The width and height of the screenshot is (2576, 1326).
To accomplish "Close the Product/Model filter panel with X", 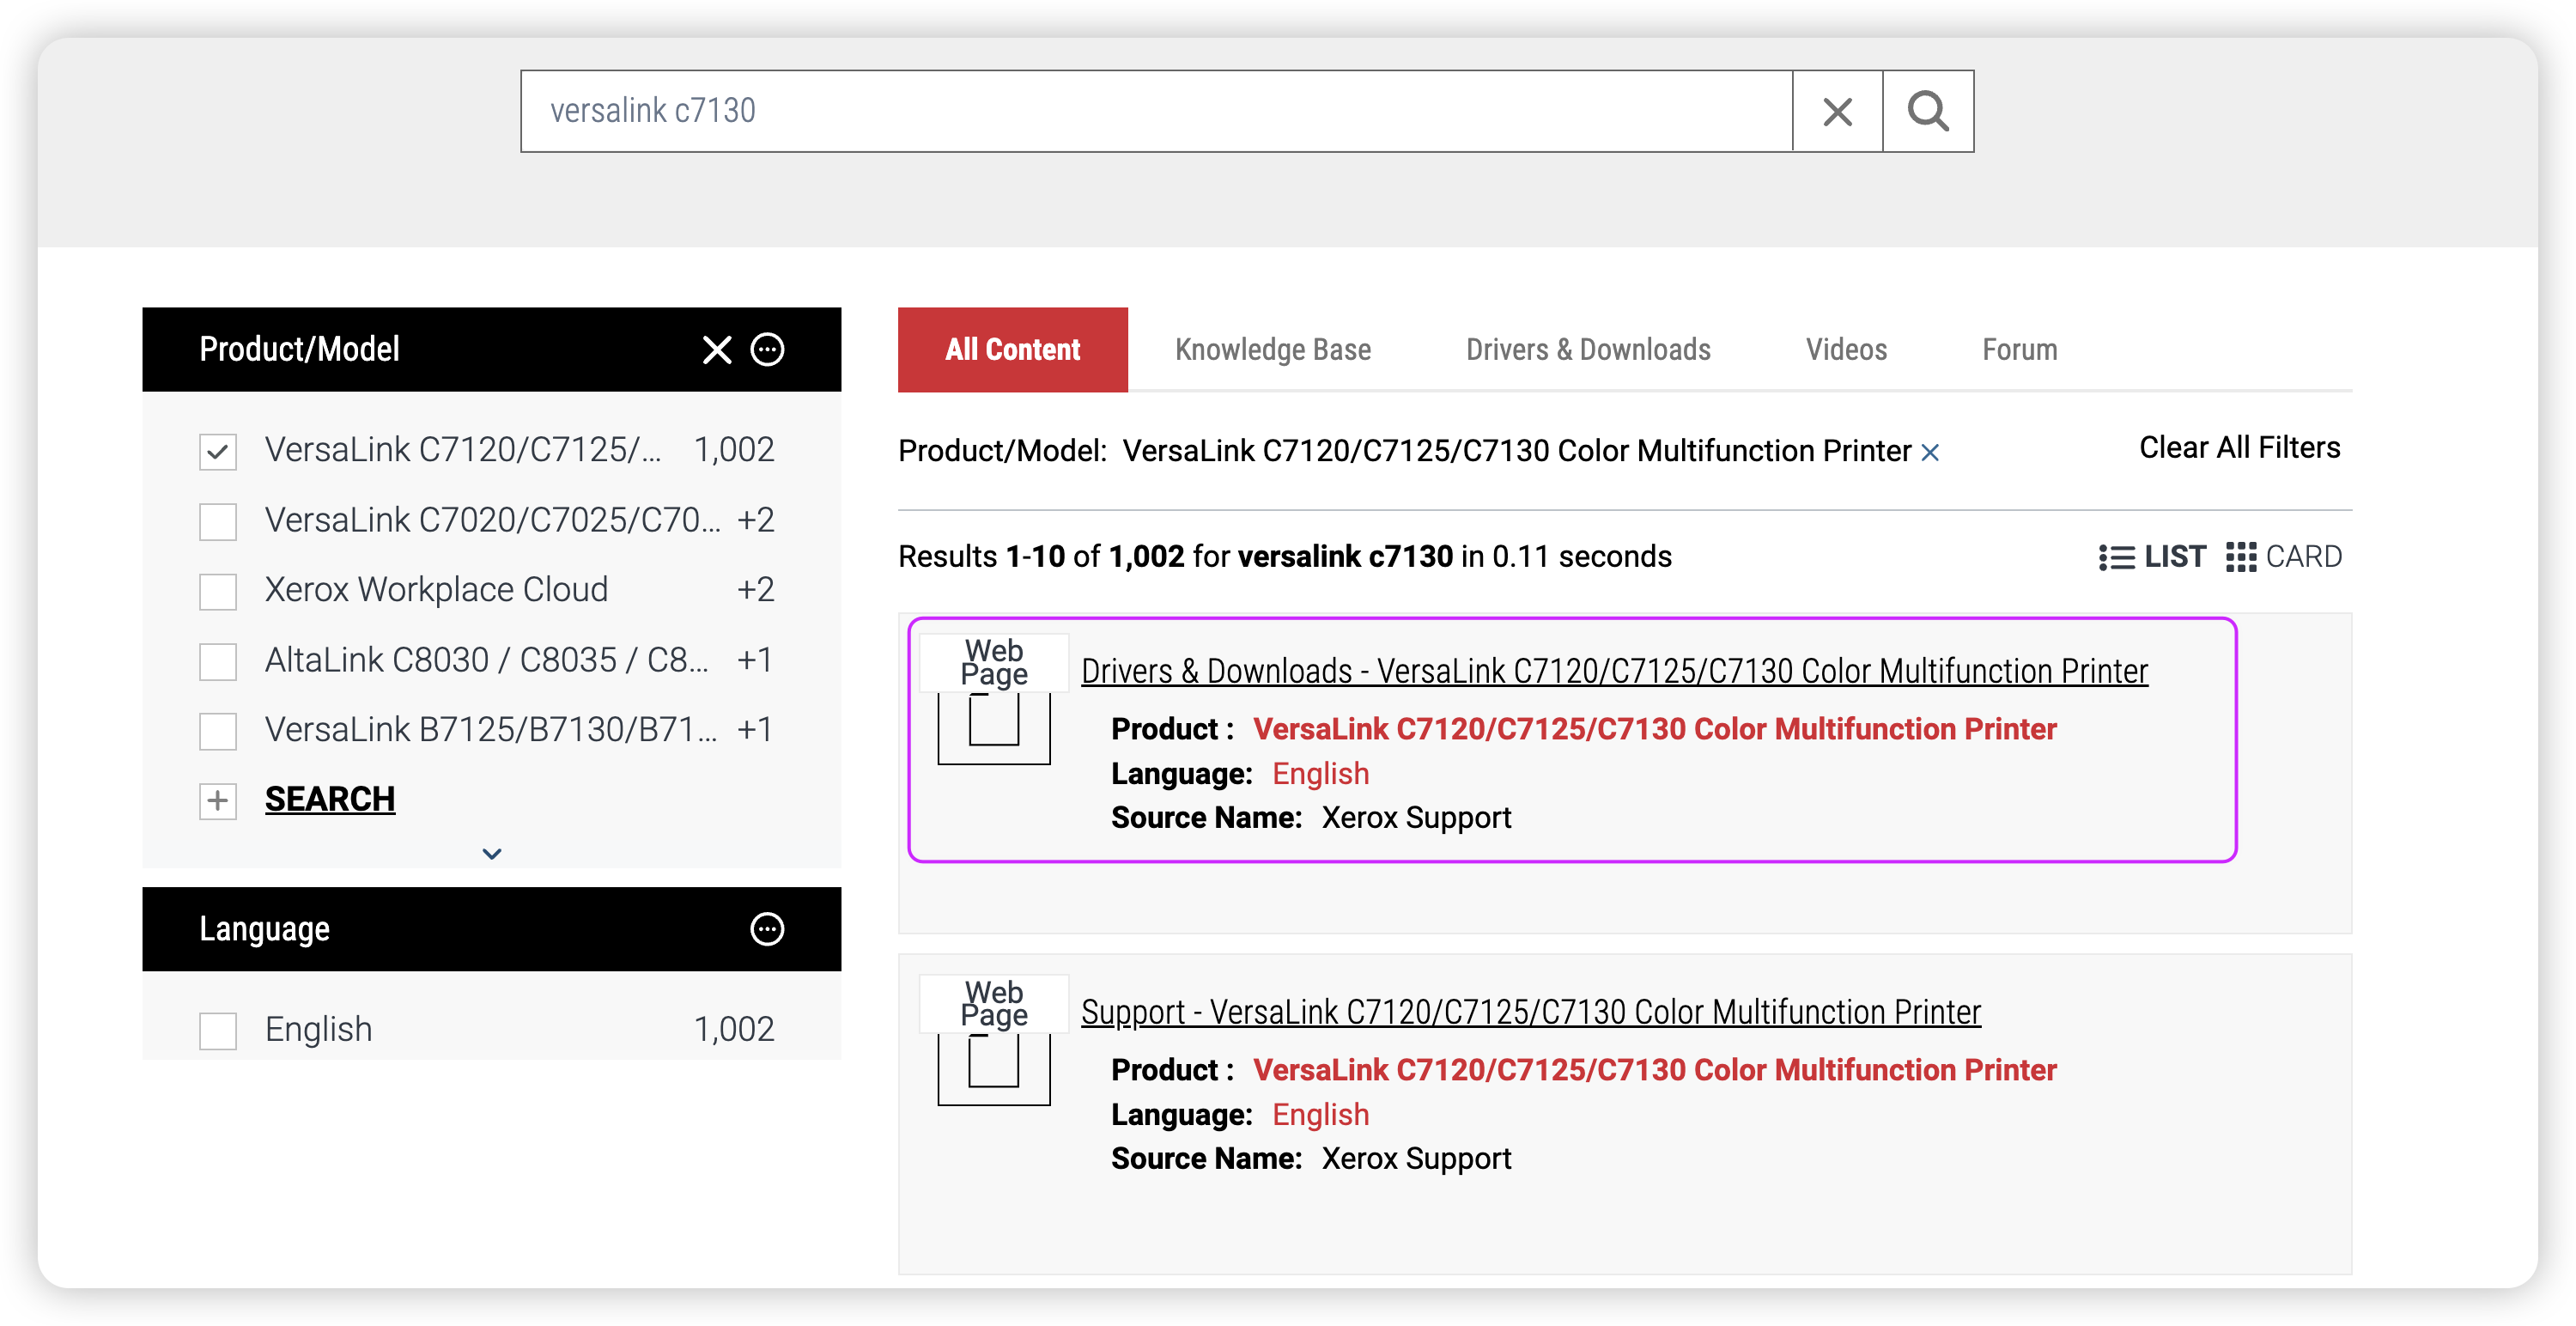I will (x=717, y=350).
